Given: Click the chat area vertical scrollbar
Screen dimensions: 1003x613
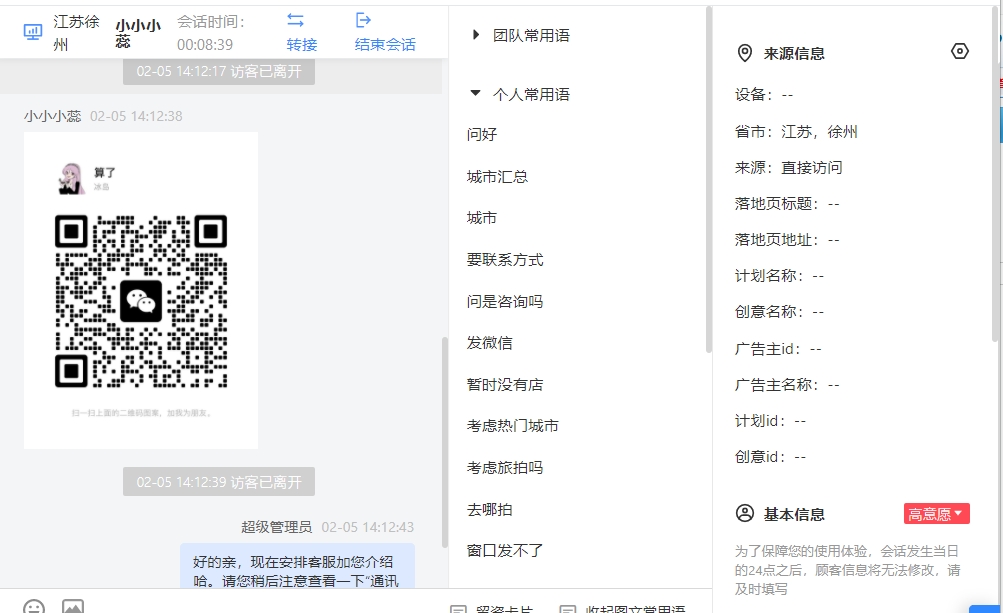Looking at the screenshot, I should click(445, 442).
